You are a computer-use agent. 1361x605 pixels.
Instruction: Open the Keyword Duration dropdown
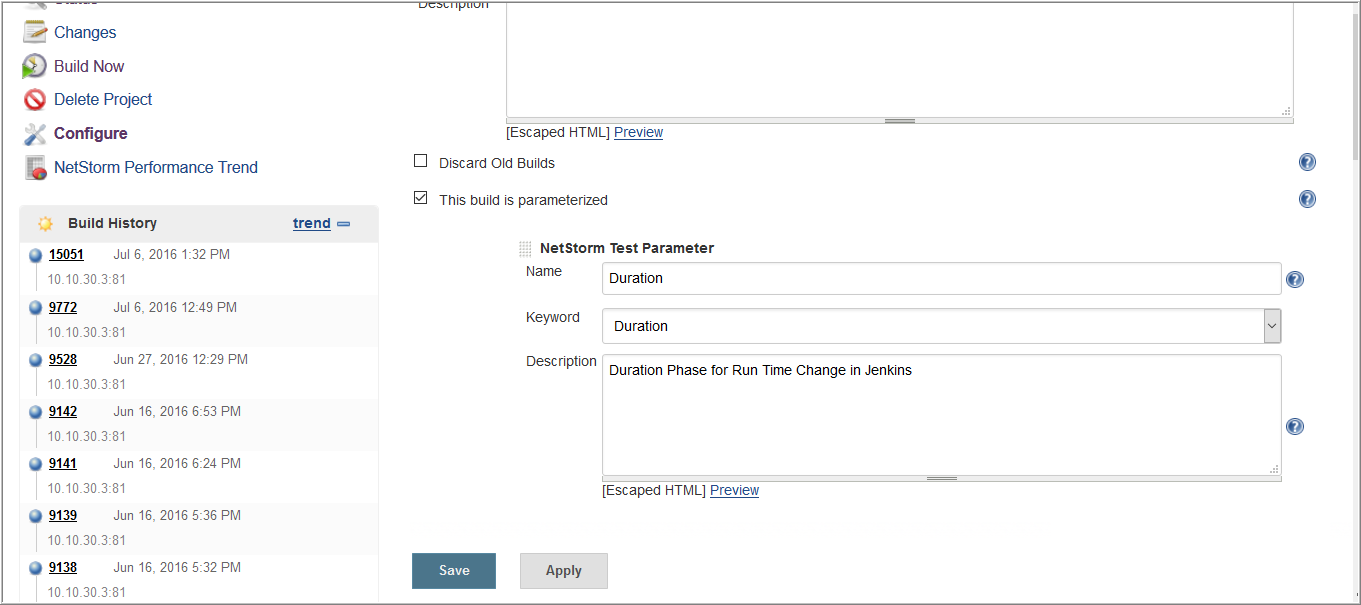point(941,326)
